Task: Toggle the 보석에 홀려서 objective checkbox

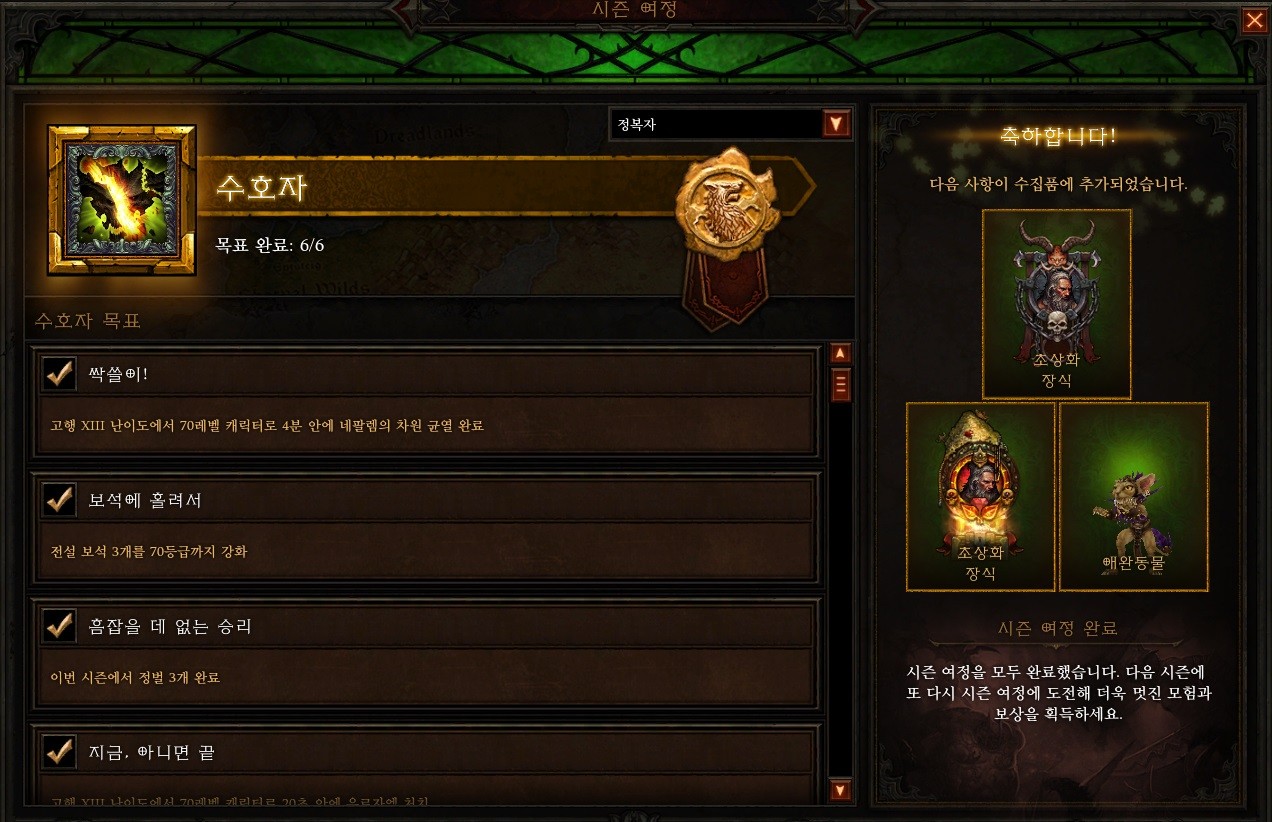Action: [x=60, y=499]
